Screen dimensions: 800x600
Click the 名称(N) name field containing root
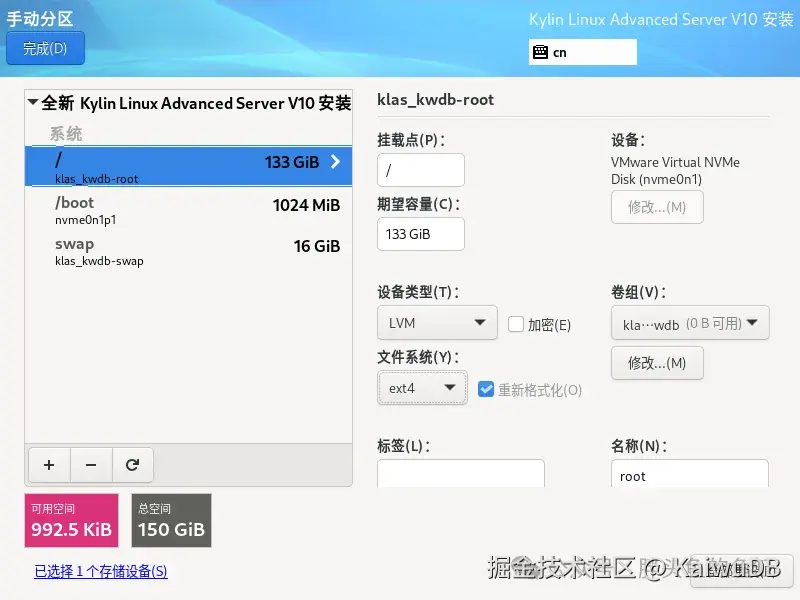pyautogui.click(x=690, y=473)
